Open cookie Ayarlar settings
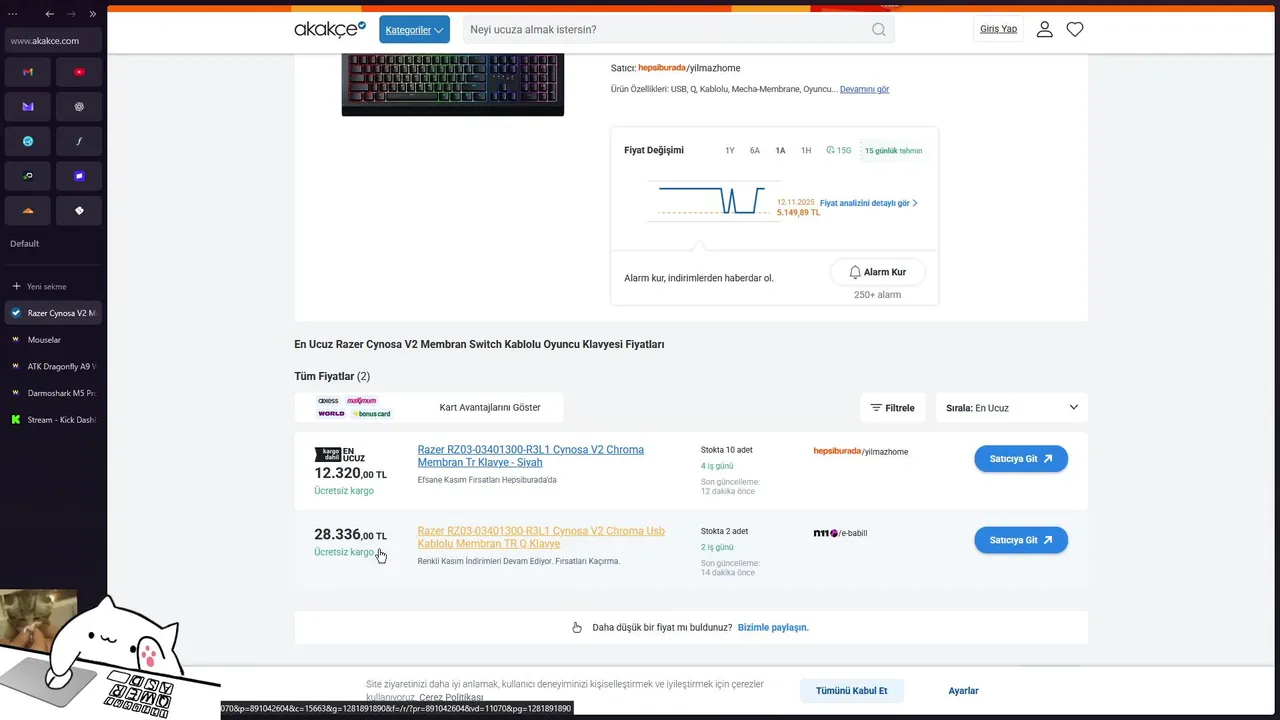The width and height of the screenshot is (1280, 720). click(x=963, y=691)
